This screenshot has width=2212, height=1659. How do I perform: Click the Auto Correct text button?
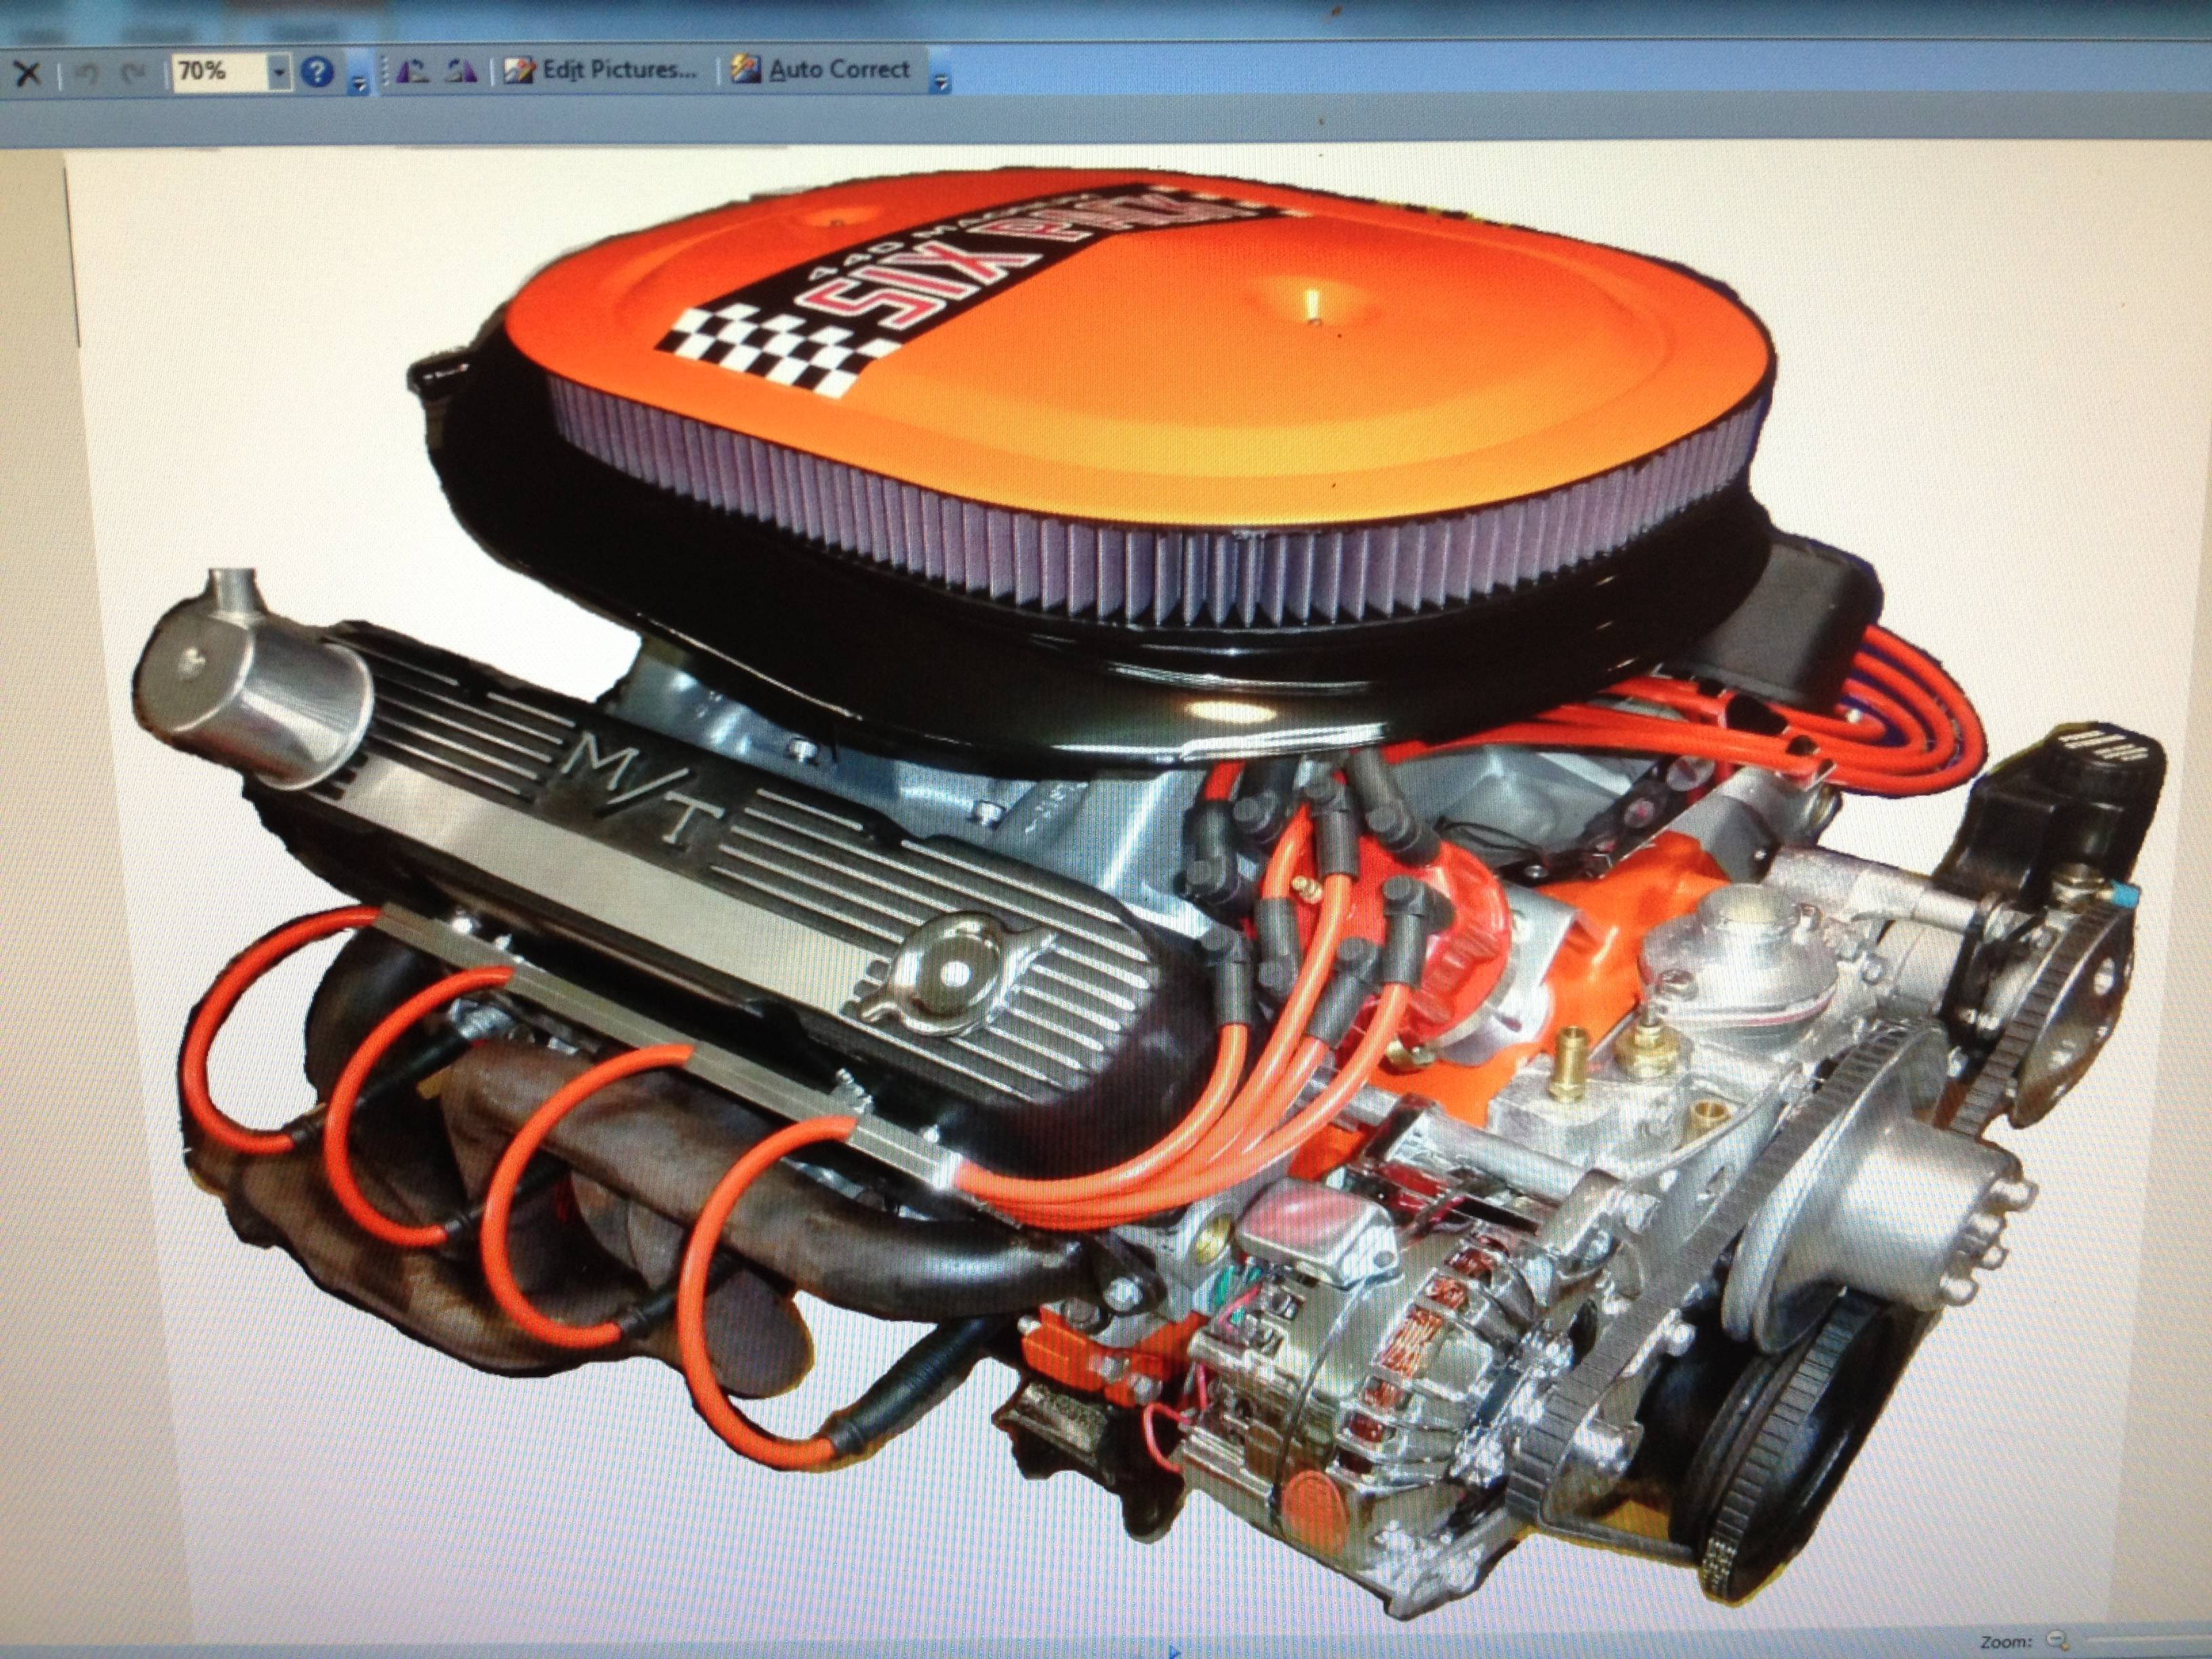coord(838,70)
